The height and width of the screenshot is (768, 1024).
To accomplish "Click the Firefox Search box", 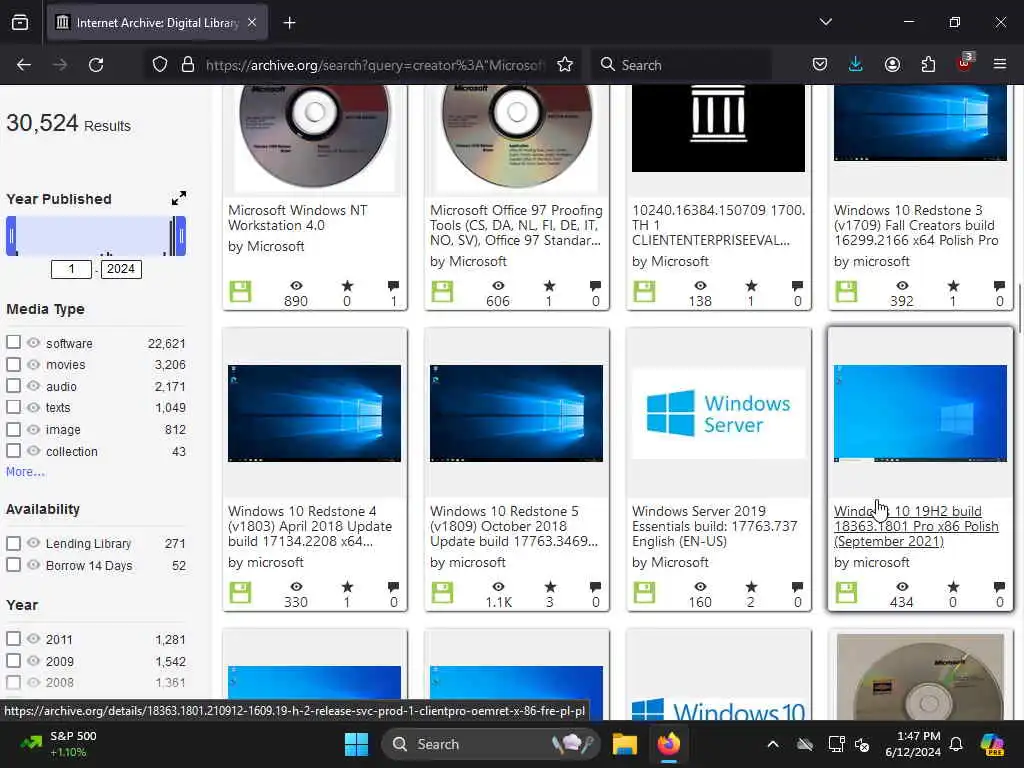I will pyautogui.click(x=681, y=65).
